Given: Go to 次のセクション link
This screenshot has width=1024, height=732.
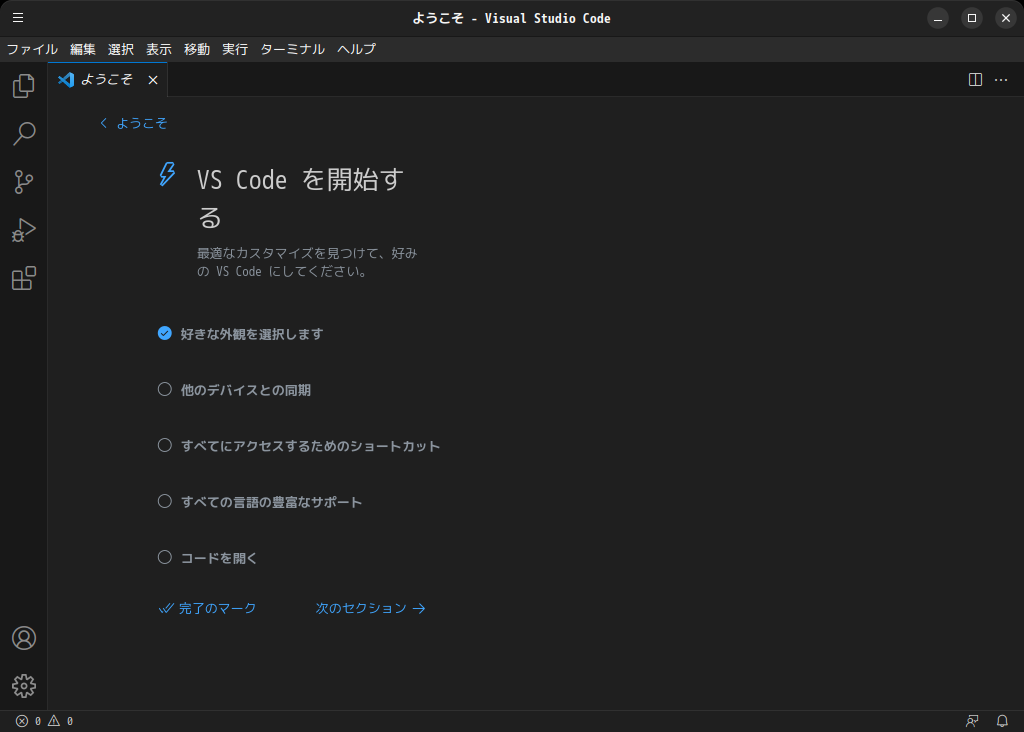Looking at the screenshot, I should [x=370, y=609].
